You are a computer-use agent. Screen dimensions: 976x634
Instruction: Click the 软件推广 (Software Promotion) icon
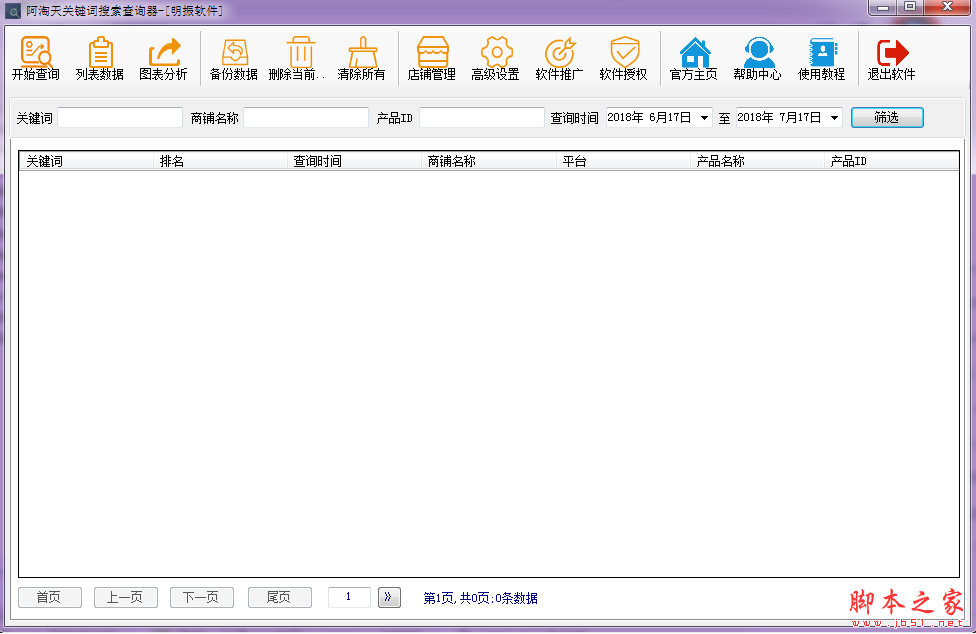coord(559,58)
